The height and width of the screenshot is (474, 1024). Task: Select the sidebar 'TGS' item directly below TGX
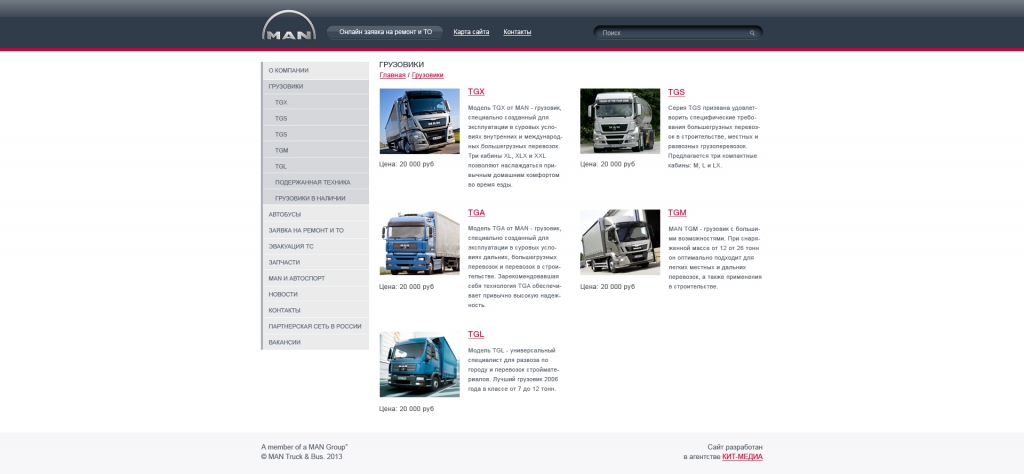point(315,118)
